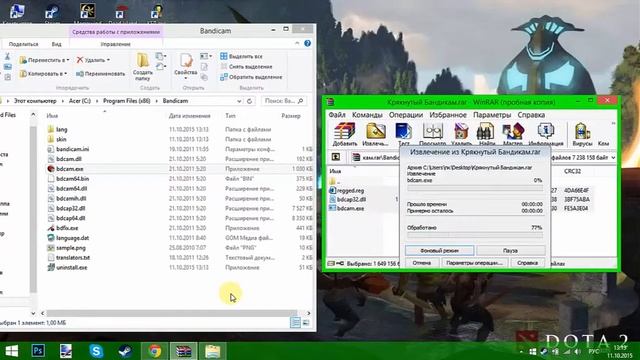Open Chrome from the taskbar
This screenshot has width=640, height=360.
click(154, 351)
